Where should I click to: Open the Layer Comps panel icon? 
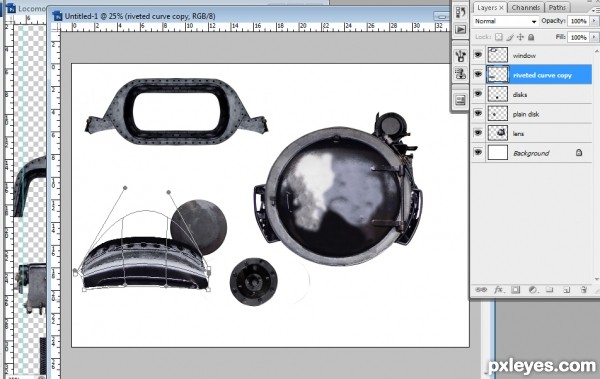[x=460, y=100]
